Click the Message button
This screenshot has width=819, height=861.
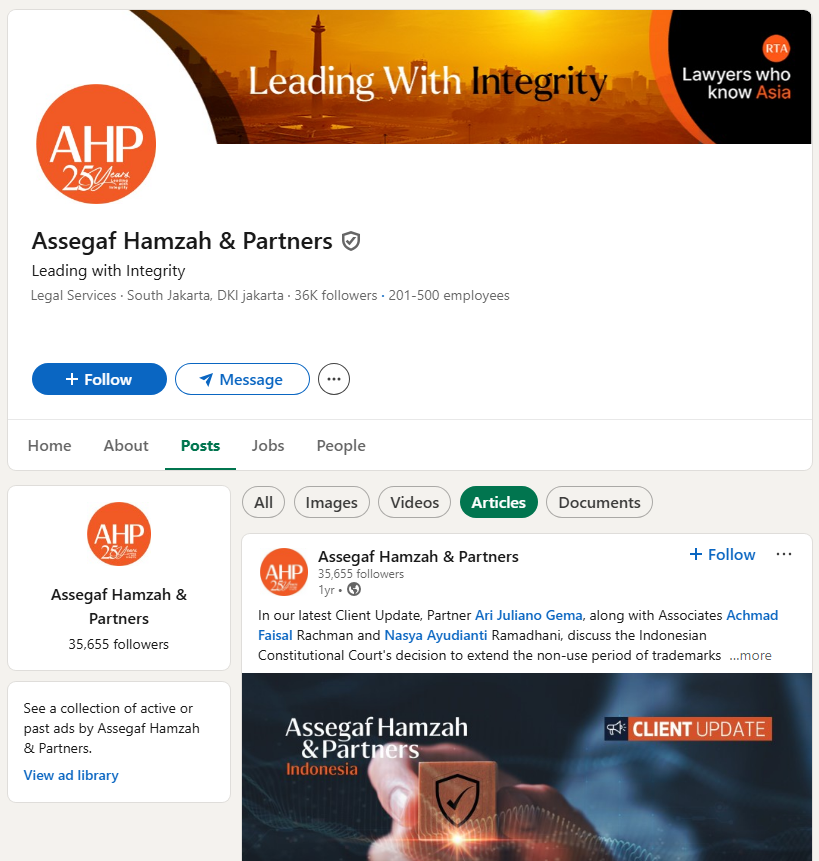(x=242, y=379)
